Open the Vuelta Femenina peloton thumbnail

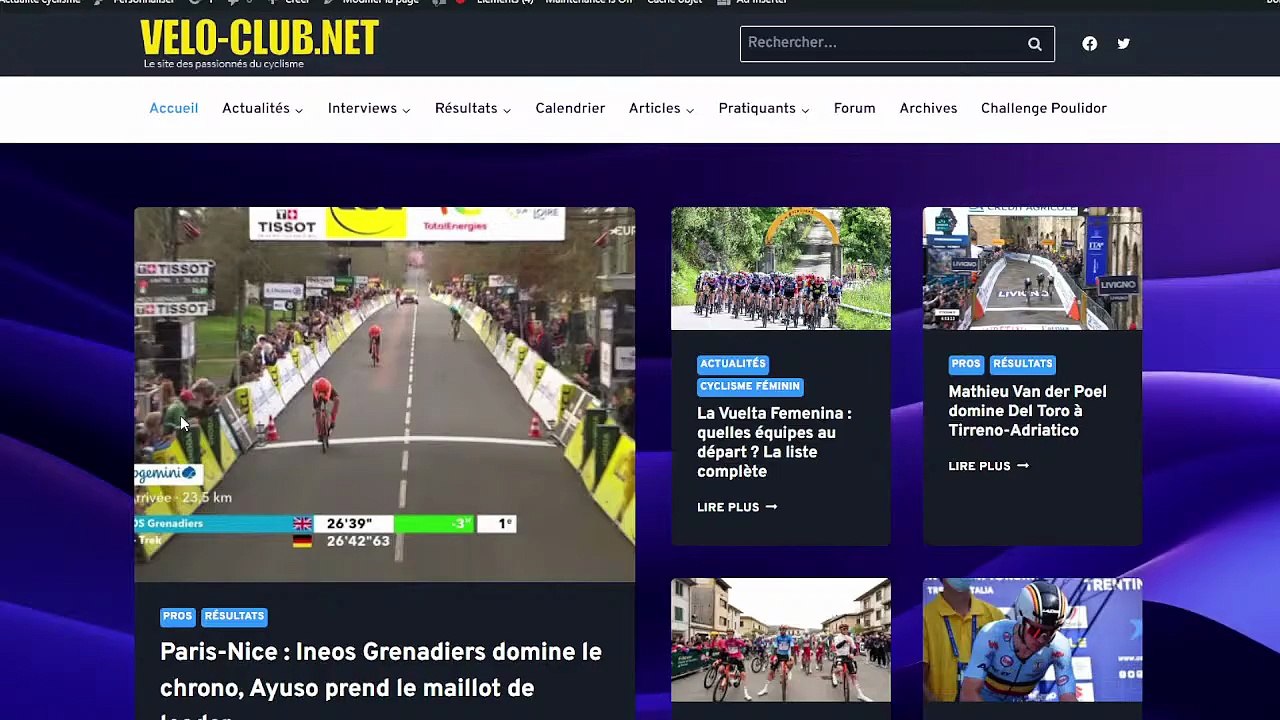point(781,268)
